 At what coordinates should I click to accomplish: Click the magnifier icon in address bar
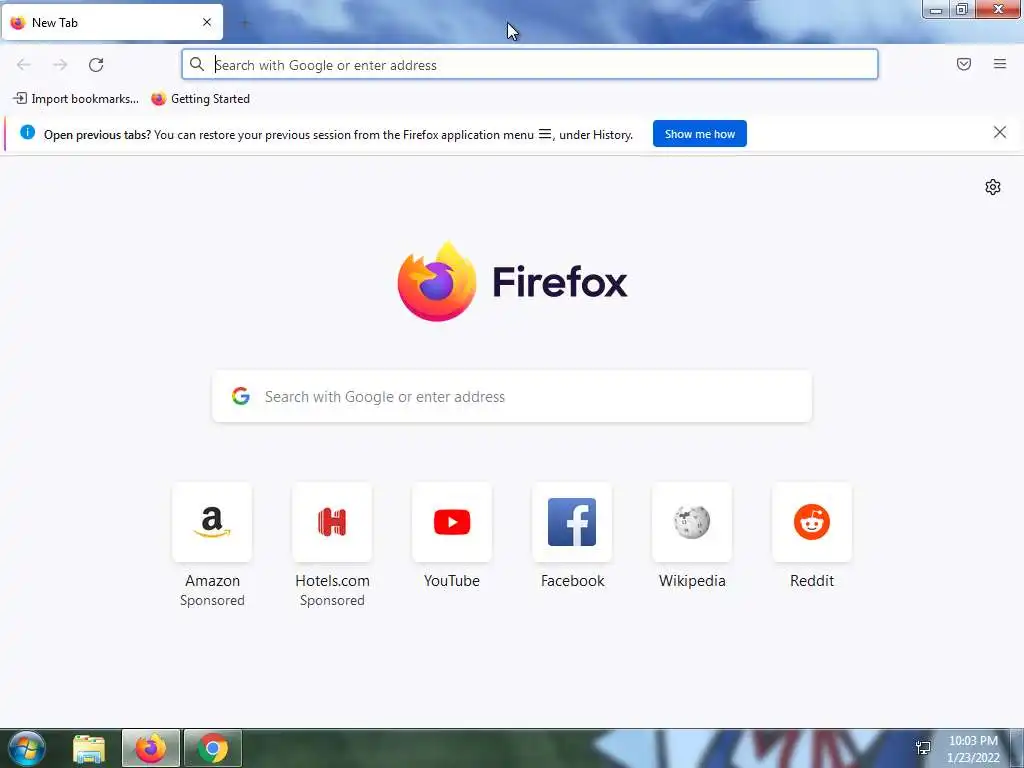[x=197, y=64]
